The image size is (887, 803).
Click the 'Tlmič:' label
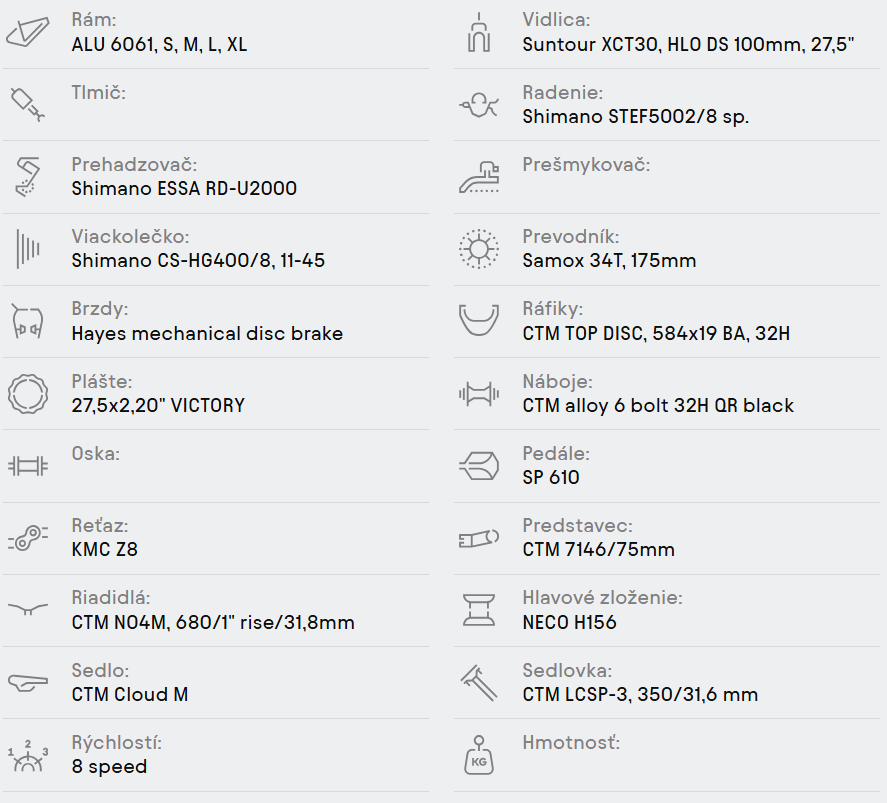(x=98, y=92)
